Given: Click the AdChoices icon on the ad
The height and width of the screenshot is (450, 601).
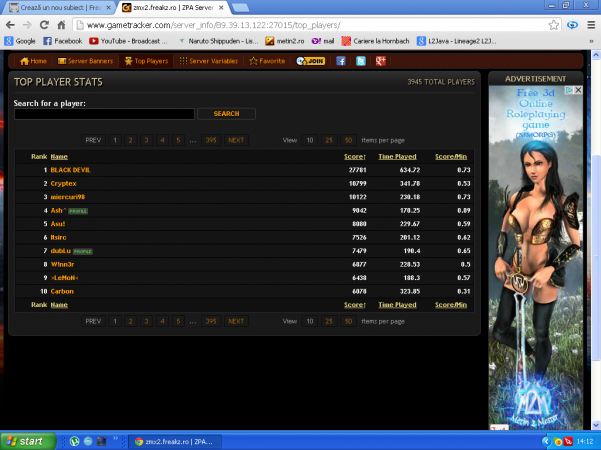Looking at the screenshot, I should click(570, 90).
